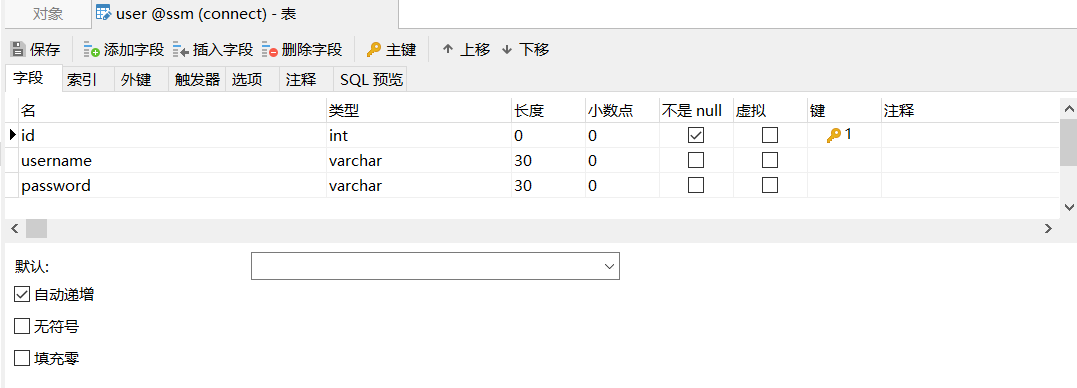This screenshot has width=1077, height=388.
Task: Click the Add Field (添加字段) icon
Action: click(x=91, y=49)
